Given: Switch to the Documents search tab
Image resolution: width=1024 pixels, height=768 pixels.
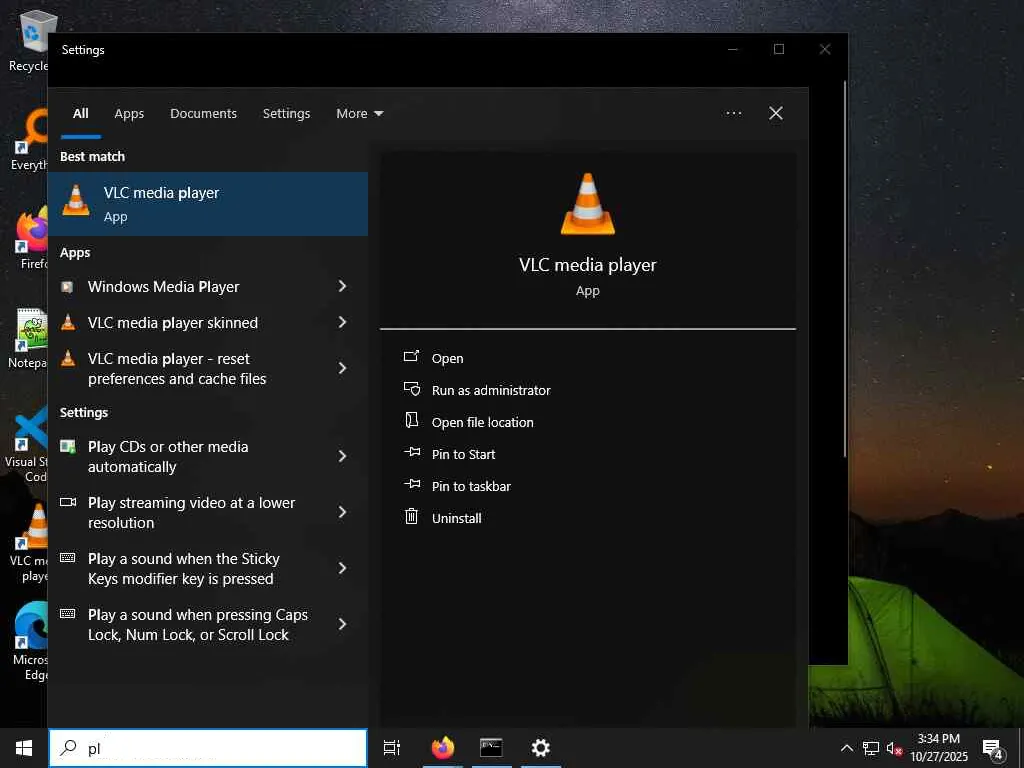Looking at the screenshot, I should tap(203, 114).
